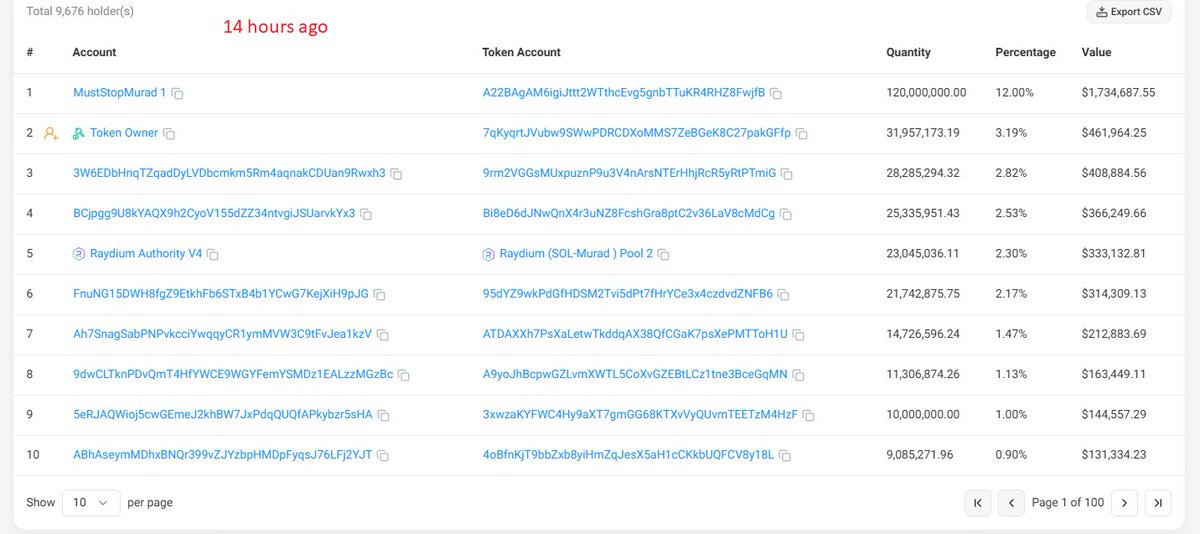Open token account A9yoJhBcpwGZLvmXWTL5CoXvGZEBtLCz1tne3BceGqMN

click(x=636, y=375)
